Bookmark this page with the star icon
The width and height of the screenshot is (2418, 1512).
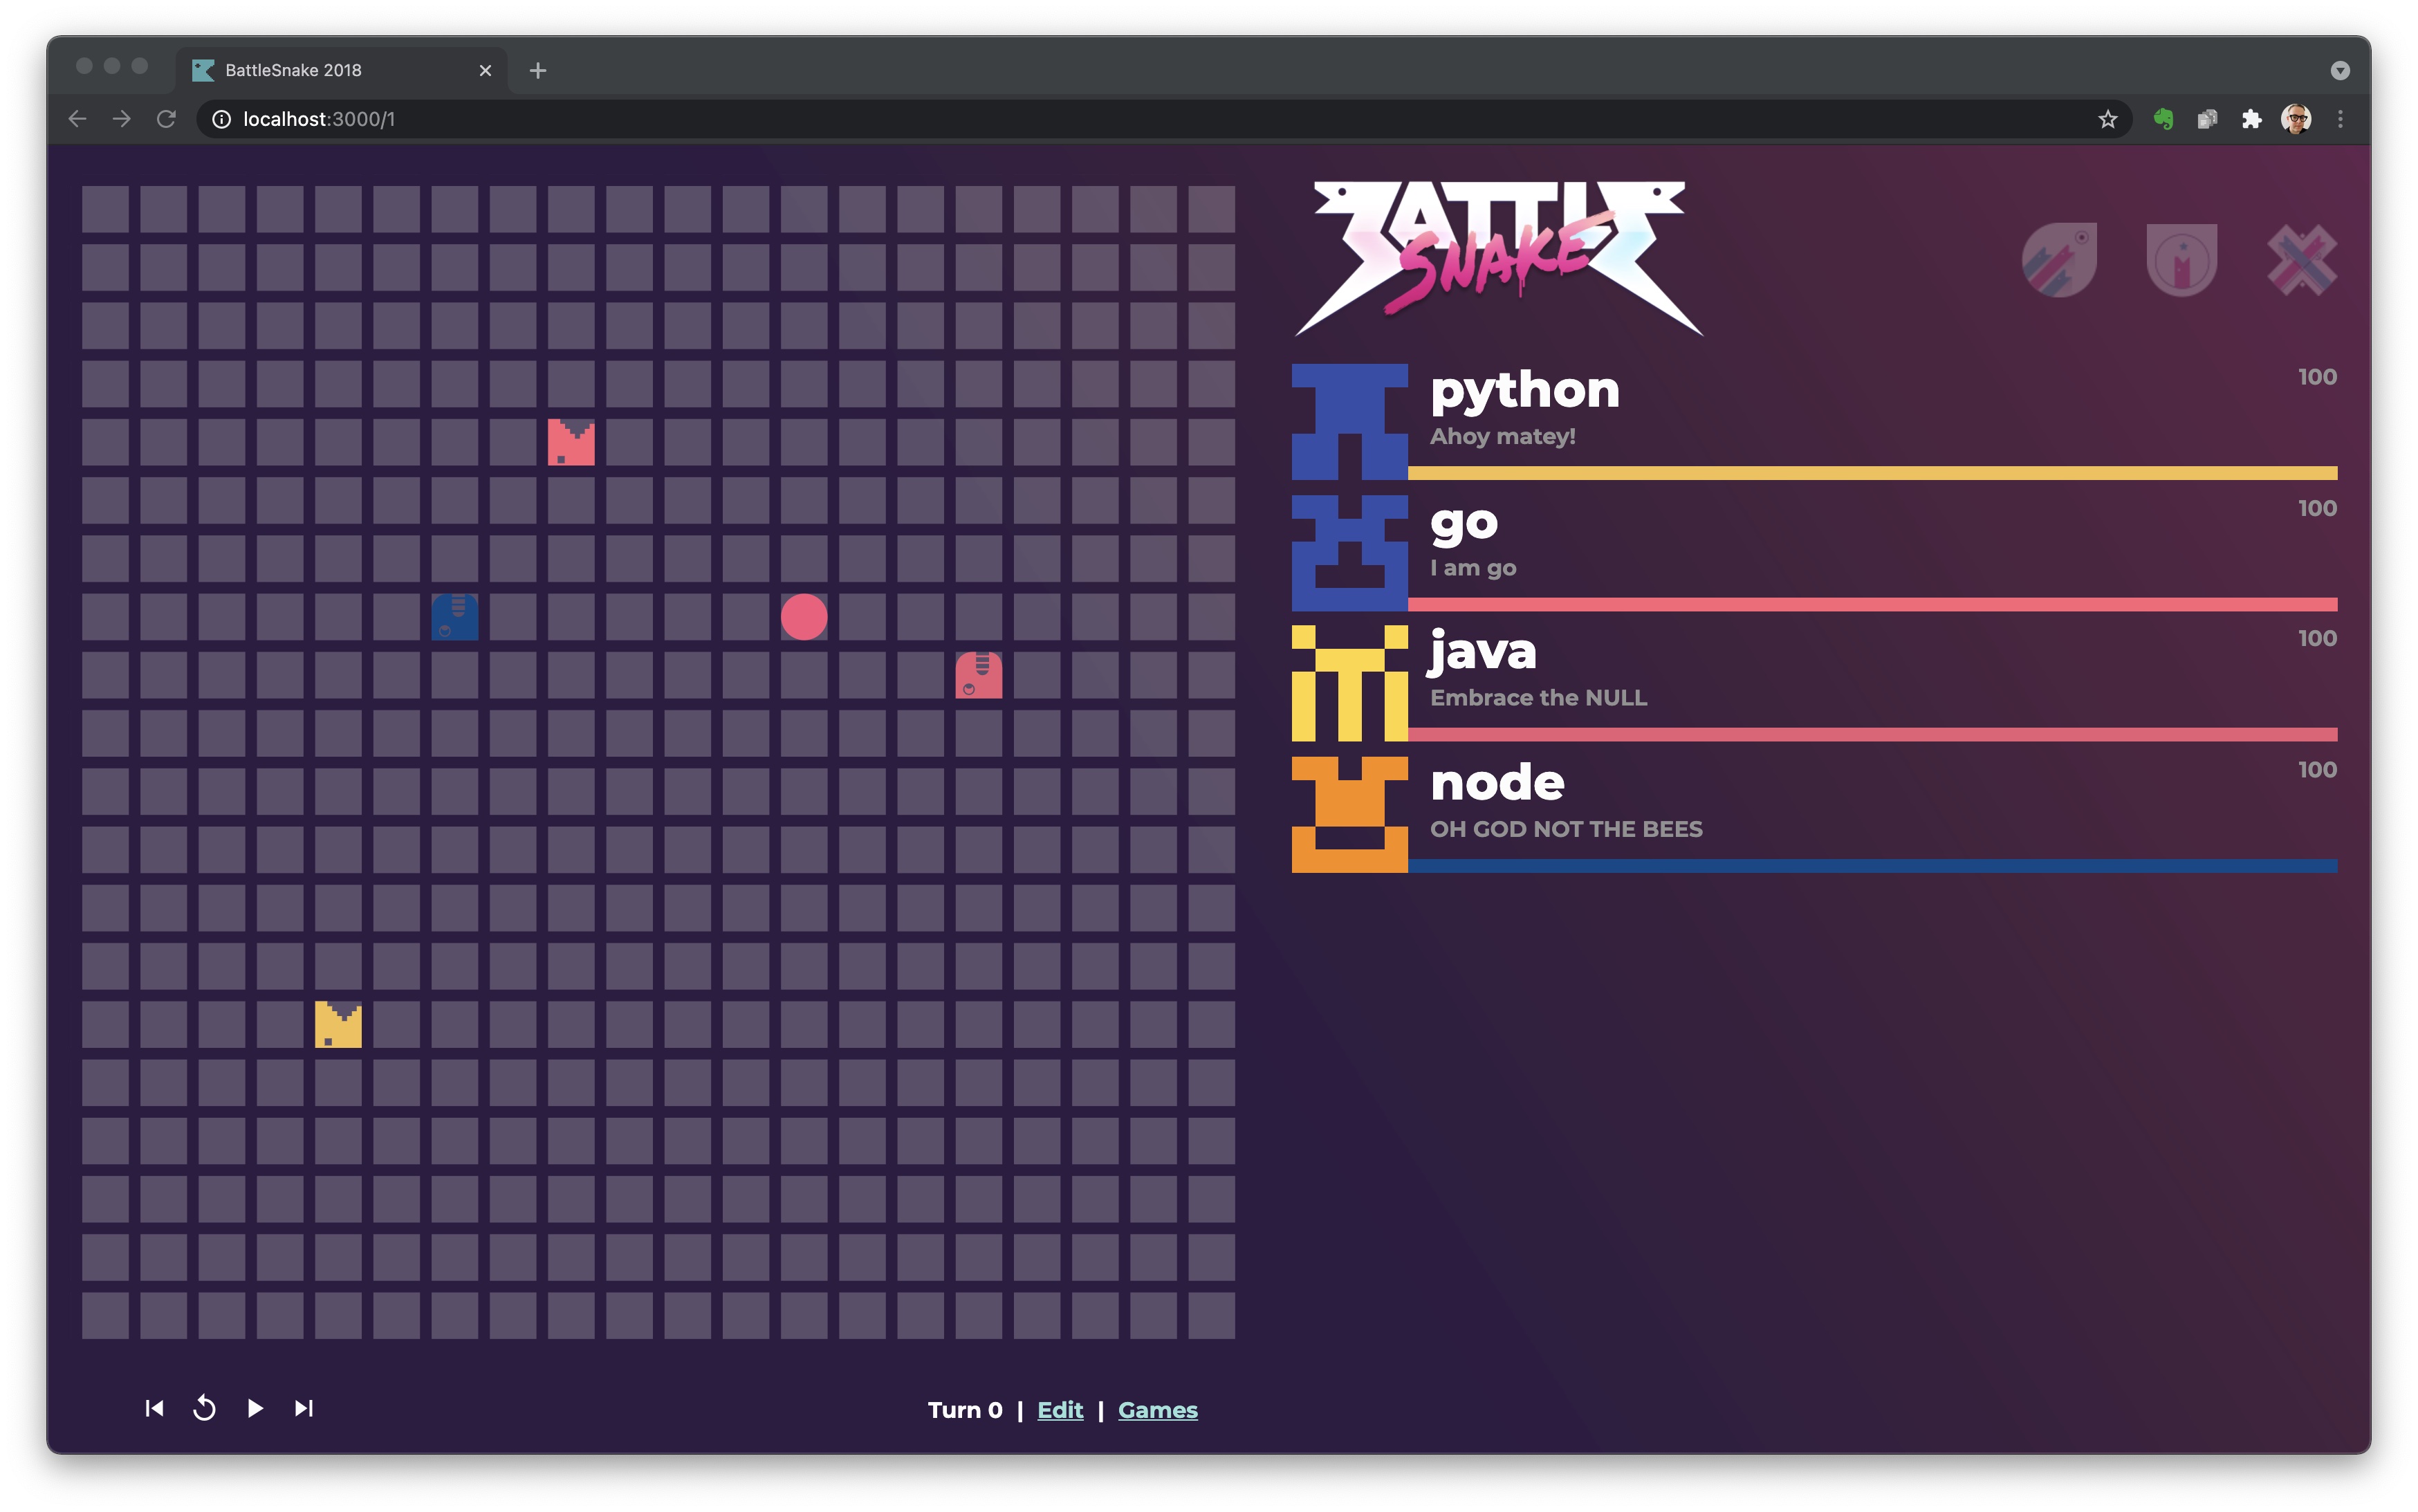coord(2107,120)
